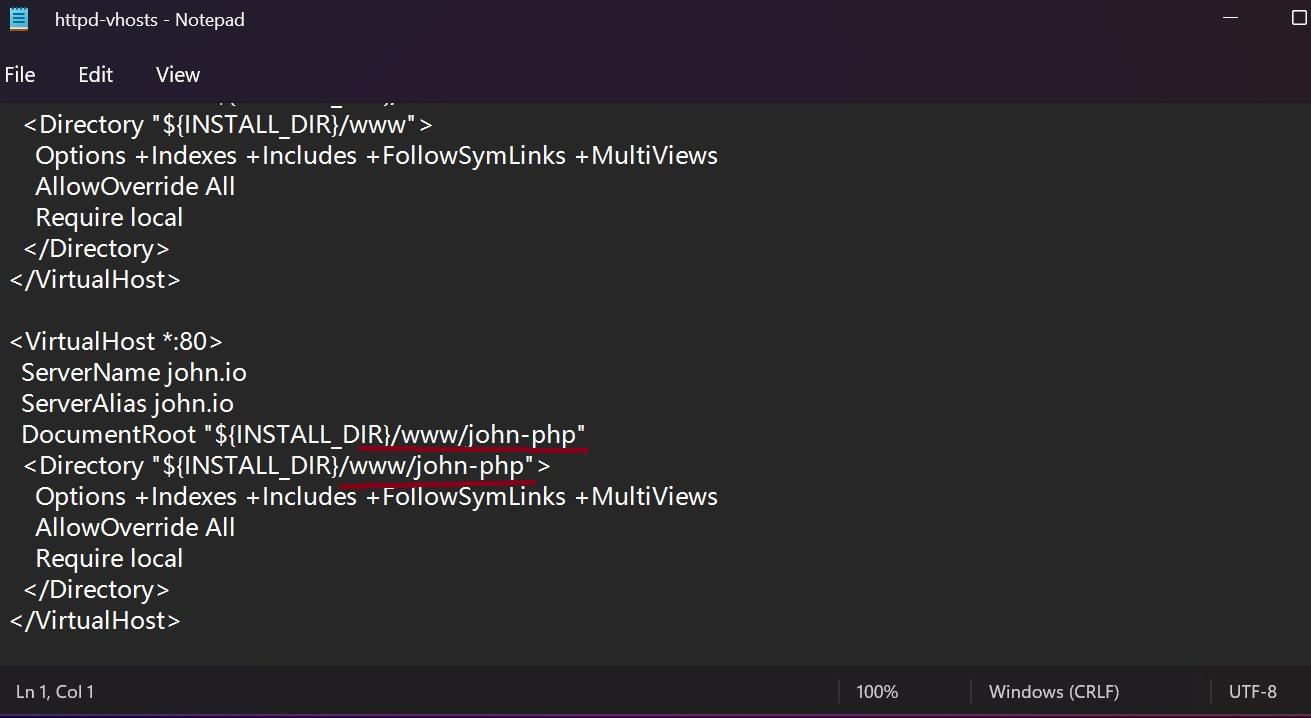This screenshot has height=718, width=1311.
Task: Open the File menu
Action: pos(20,74)
